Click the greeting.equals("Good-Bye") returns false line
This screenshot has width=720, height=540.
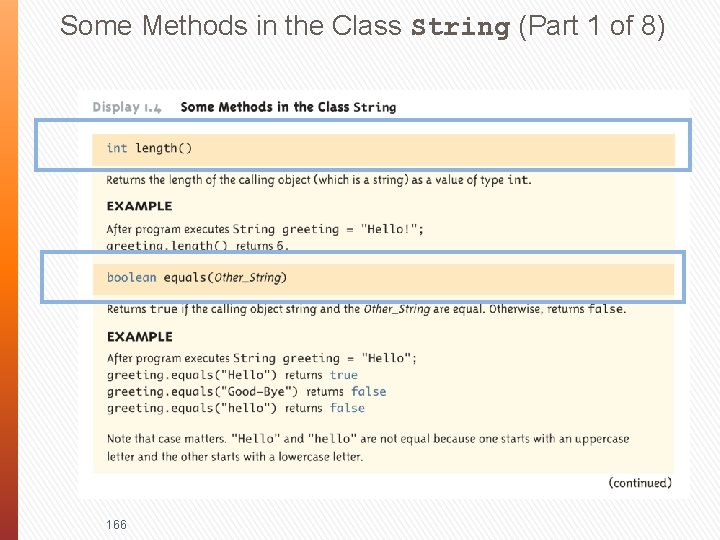(246, 391)
